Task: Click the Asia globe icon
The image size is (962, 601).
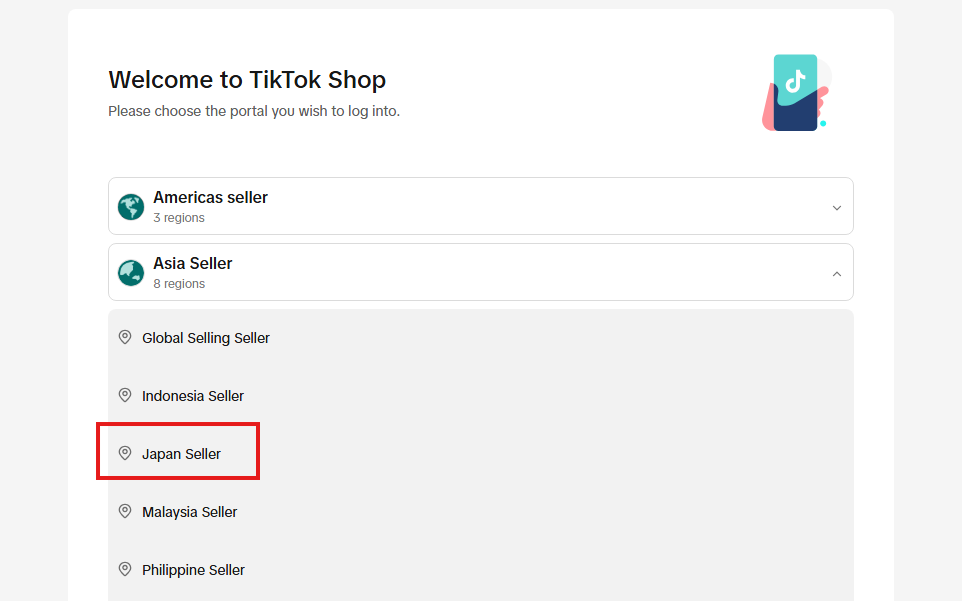Action: [x=131, y=273]
